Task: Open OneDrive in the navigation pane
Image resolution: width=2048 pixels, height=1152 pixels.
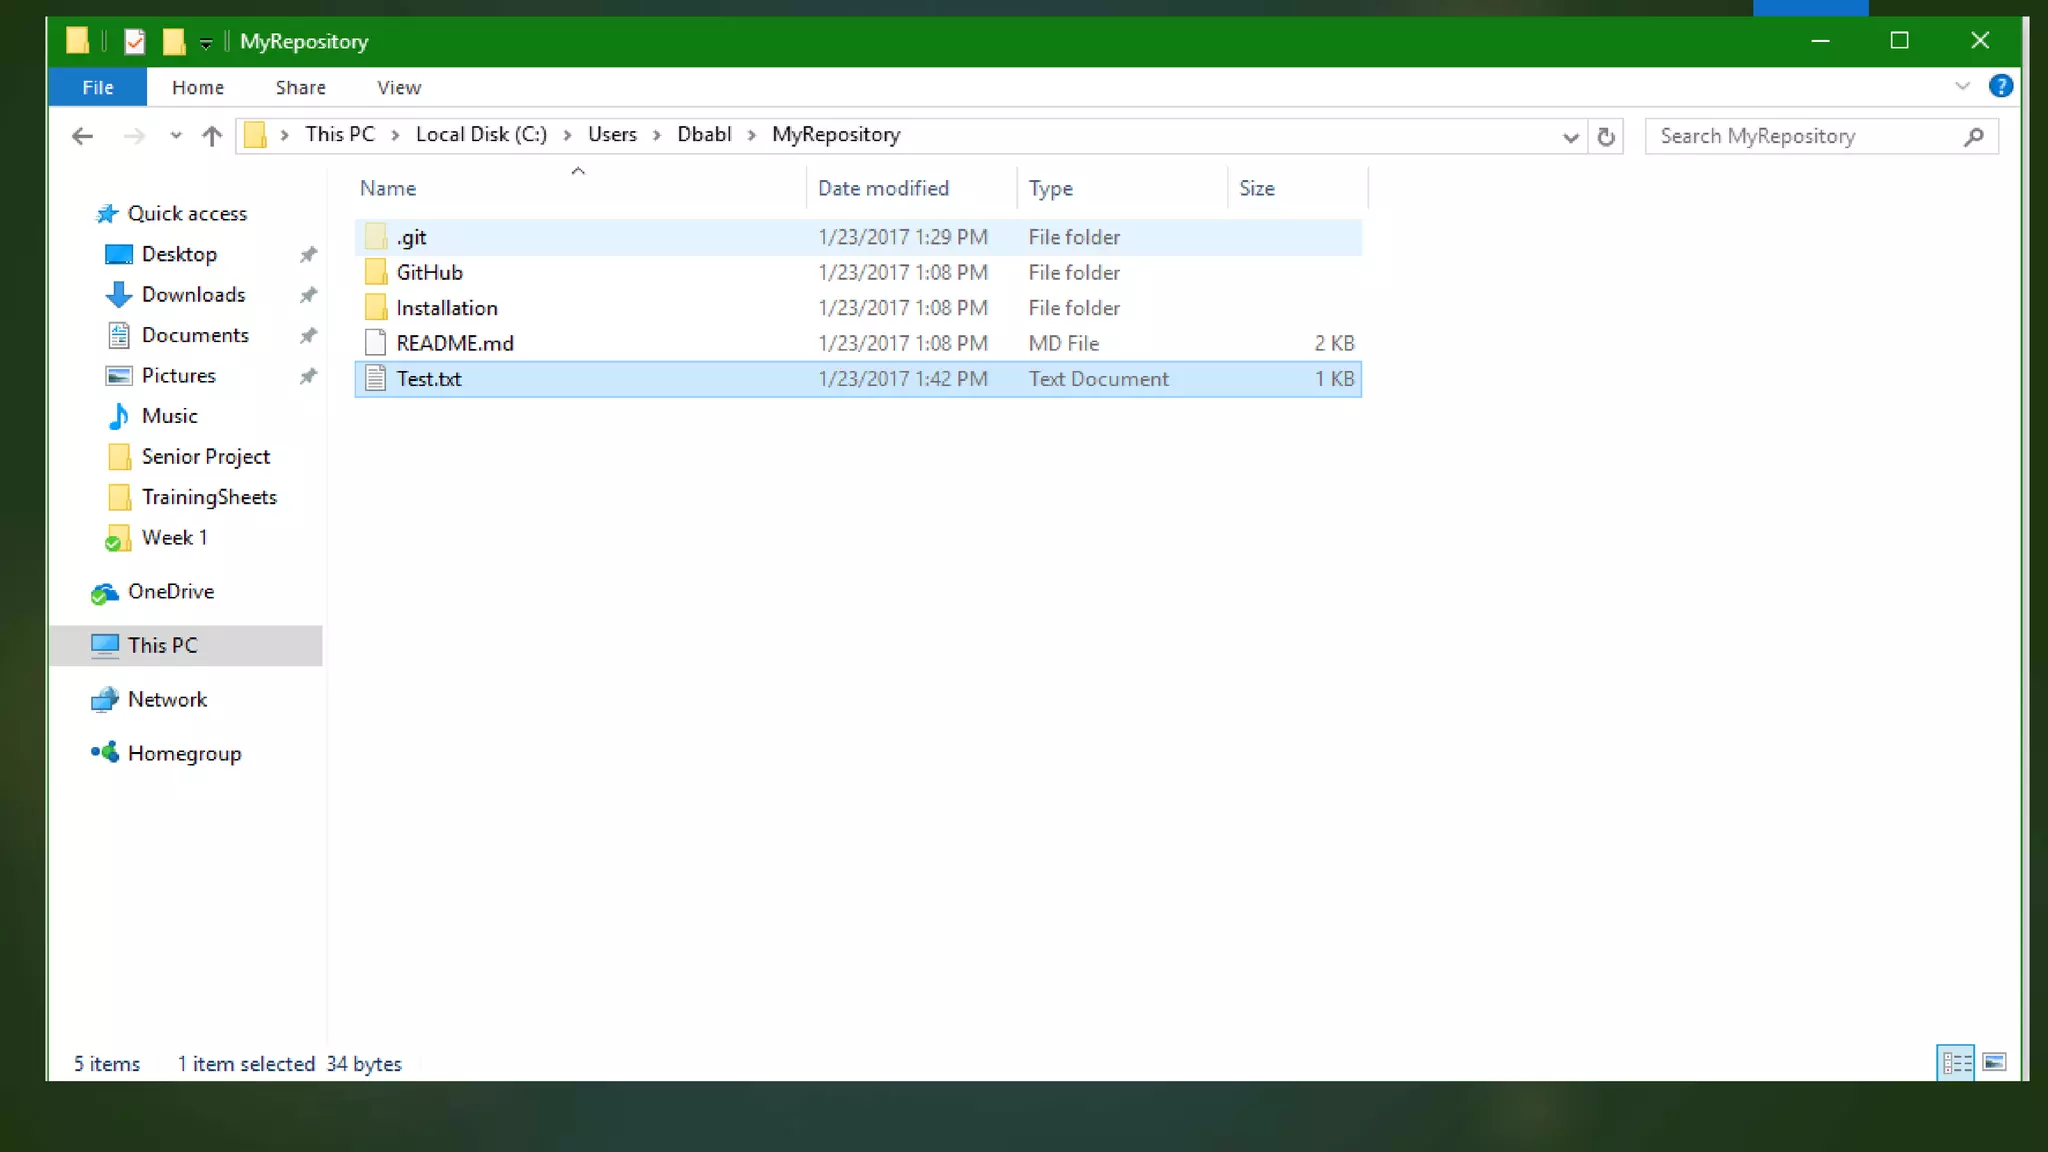Action: (x=170, y=592)
